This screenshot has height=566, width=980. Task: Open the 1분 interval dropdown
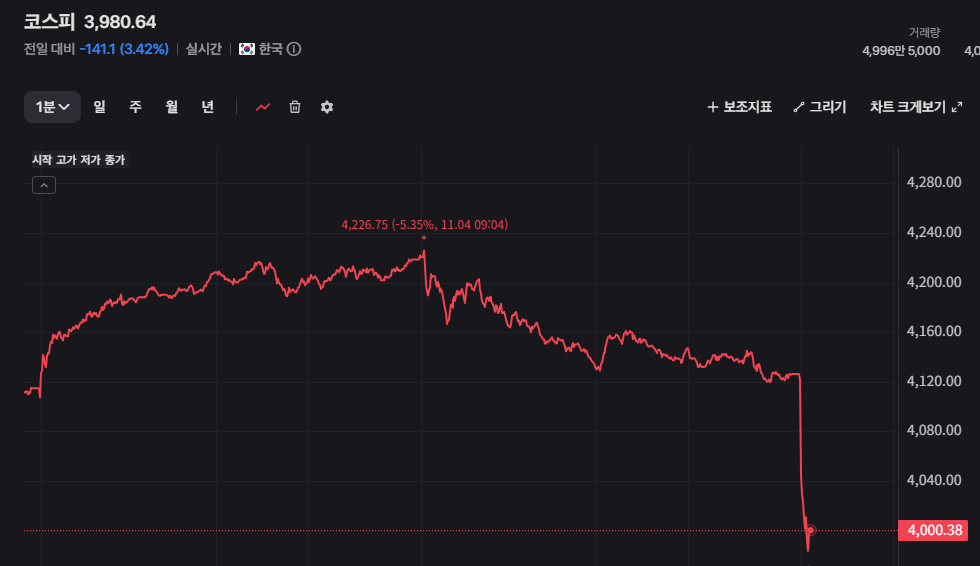point(52,107)
